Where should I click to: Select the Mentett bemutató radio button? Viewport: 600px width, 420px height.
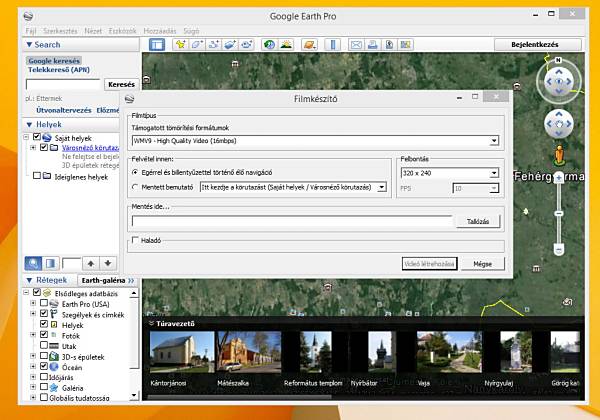pyautogui.click(x=135, y=187)
